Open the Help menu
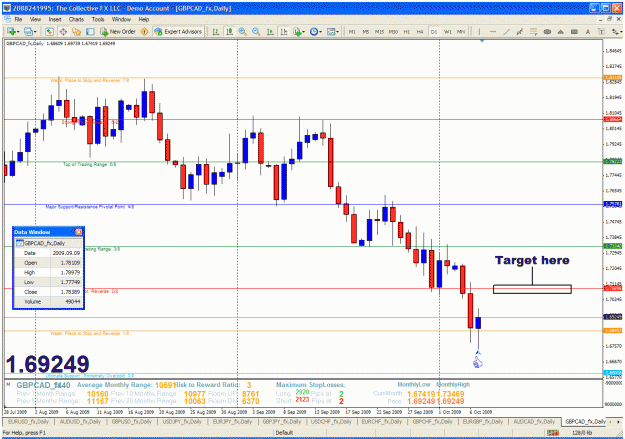The width and height of the screenshot is (625, 439). (144, 19)
